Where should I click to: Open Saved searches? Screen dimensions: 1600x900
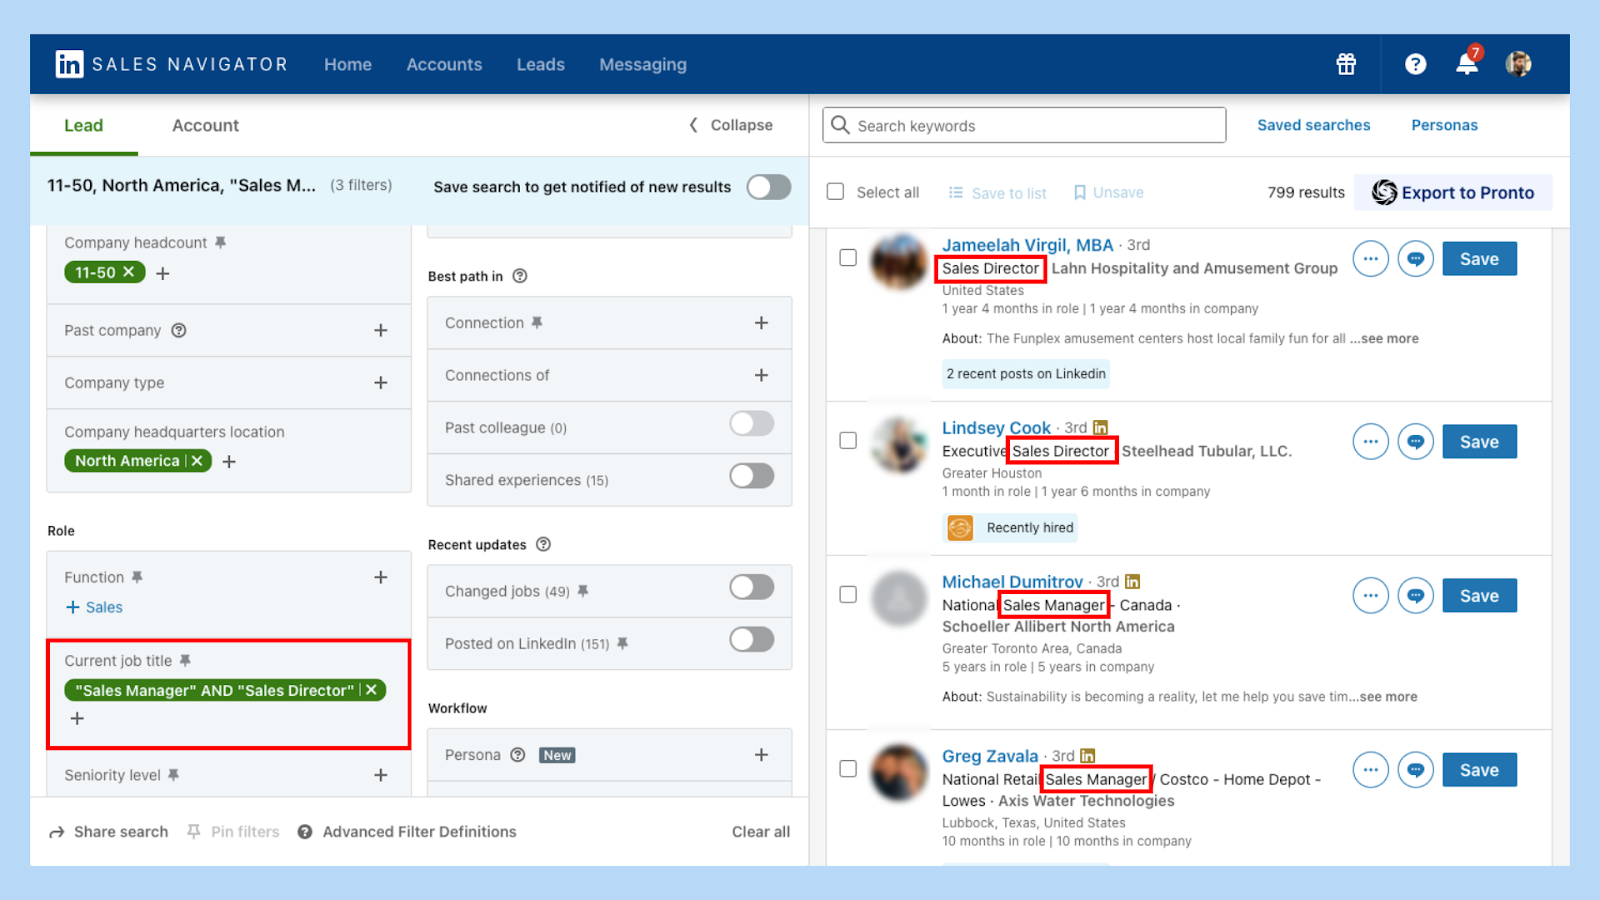(x=1313, y=125)
